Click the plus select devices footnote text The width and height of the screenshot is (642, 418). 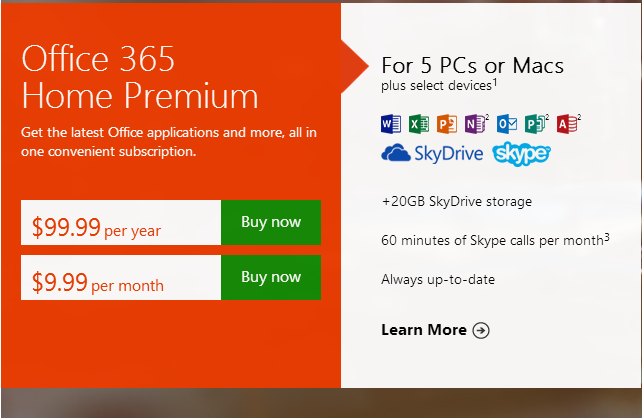(439, 86)
